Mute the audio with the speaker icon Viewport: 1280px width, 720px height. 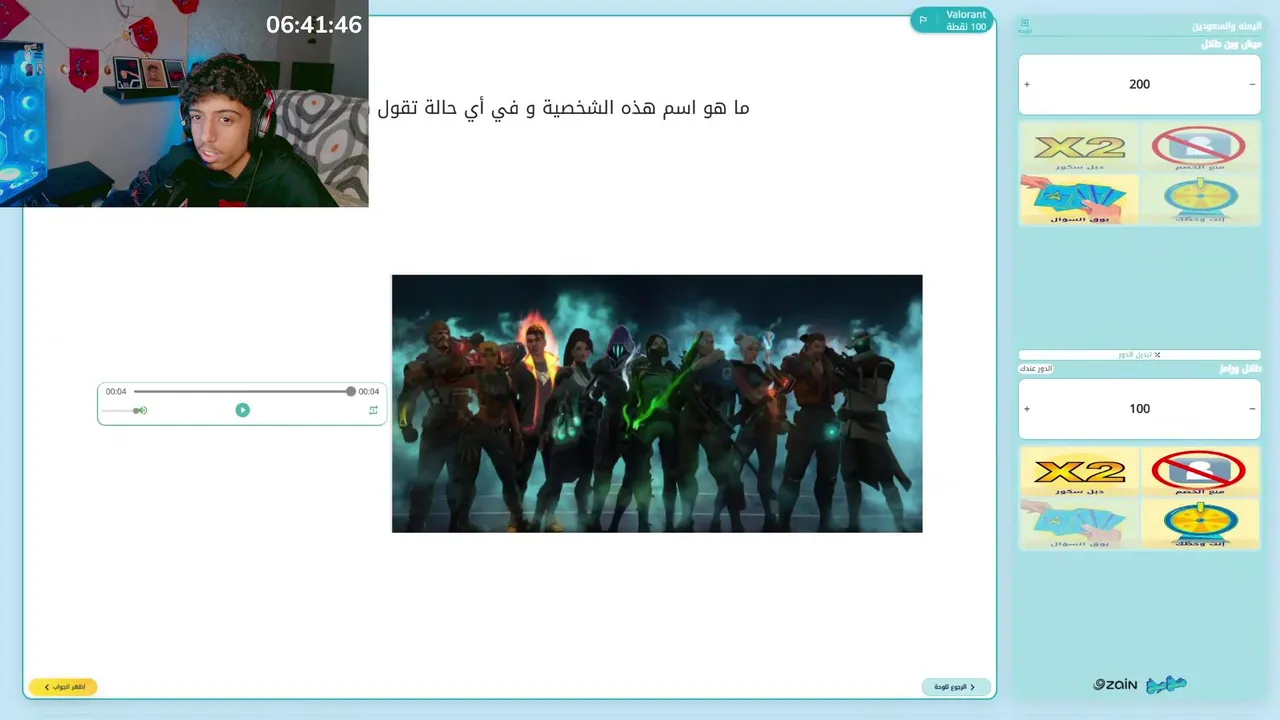coord(141,410)
